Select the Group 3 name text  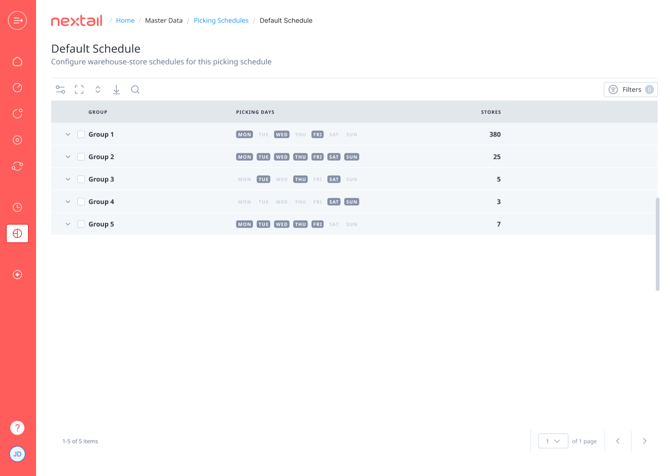coord(101,179)
